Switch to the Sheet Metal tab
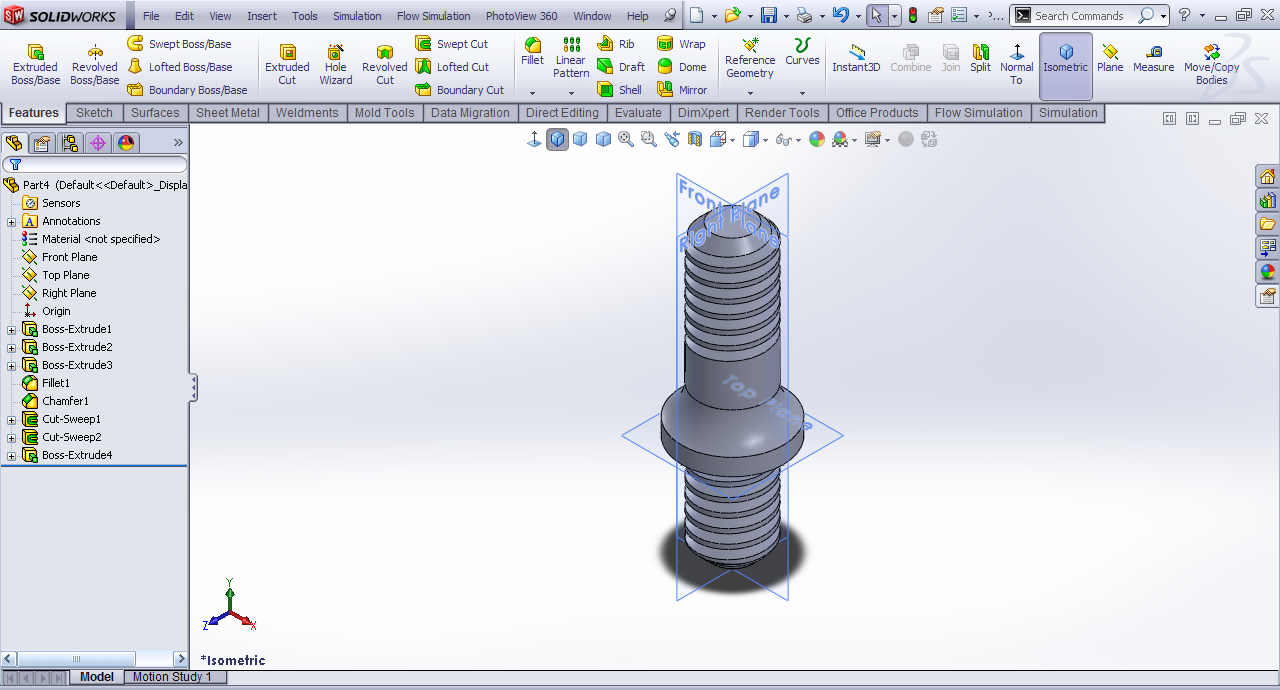This screenshot has height=690, width=1280. (227, 113)
